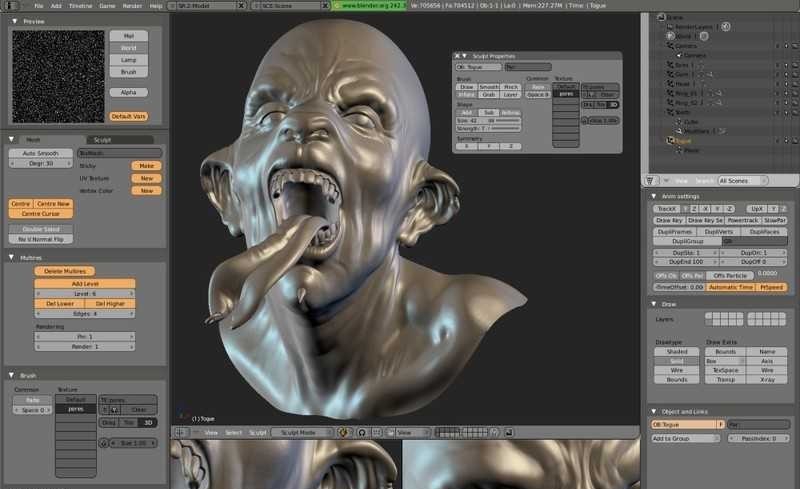Toggle Auto Smooth on mesh
800x489 pixels.
pyautogui.click(x=41, y=153)
